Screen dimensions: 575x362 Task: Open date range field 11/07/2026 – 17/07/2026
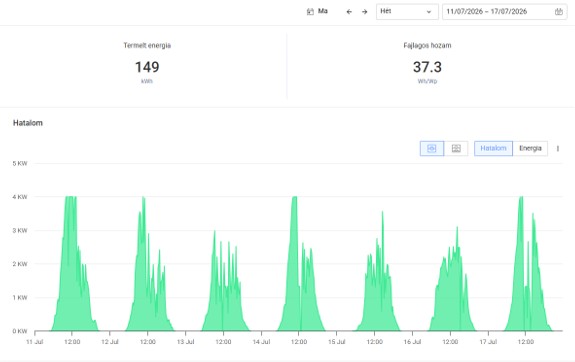[x=504, y=12]
